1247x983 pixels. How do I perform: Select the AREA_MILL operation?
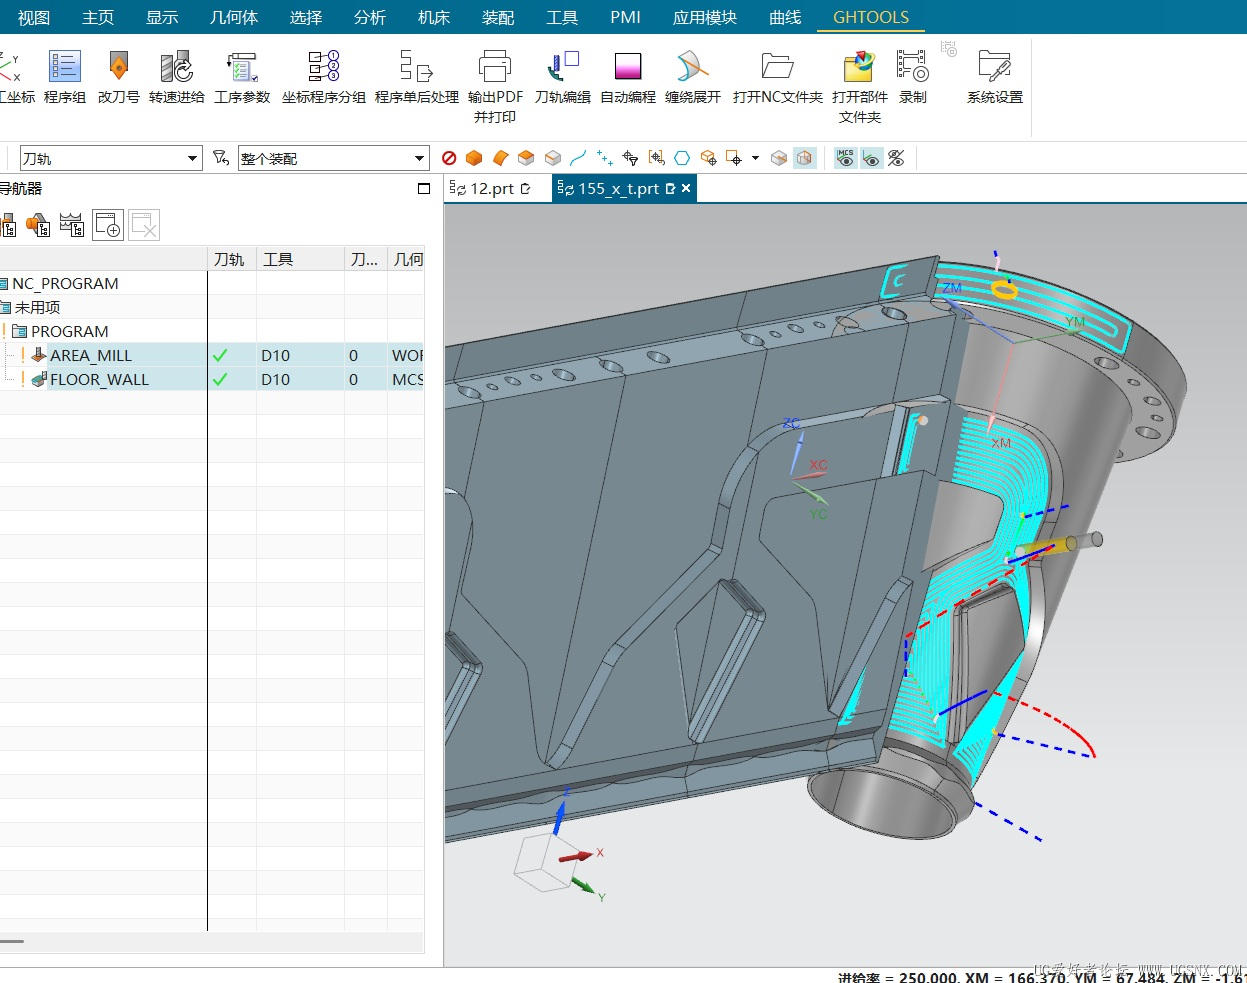[91, 355]
